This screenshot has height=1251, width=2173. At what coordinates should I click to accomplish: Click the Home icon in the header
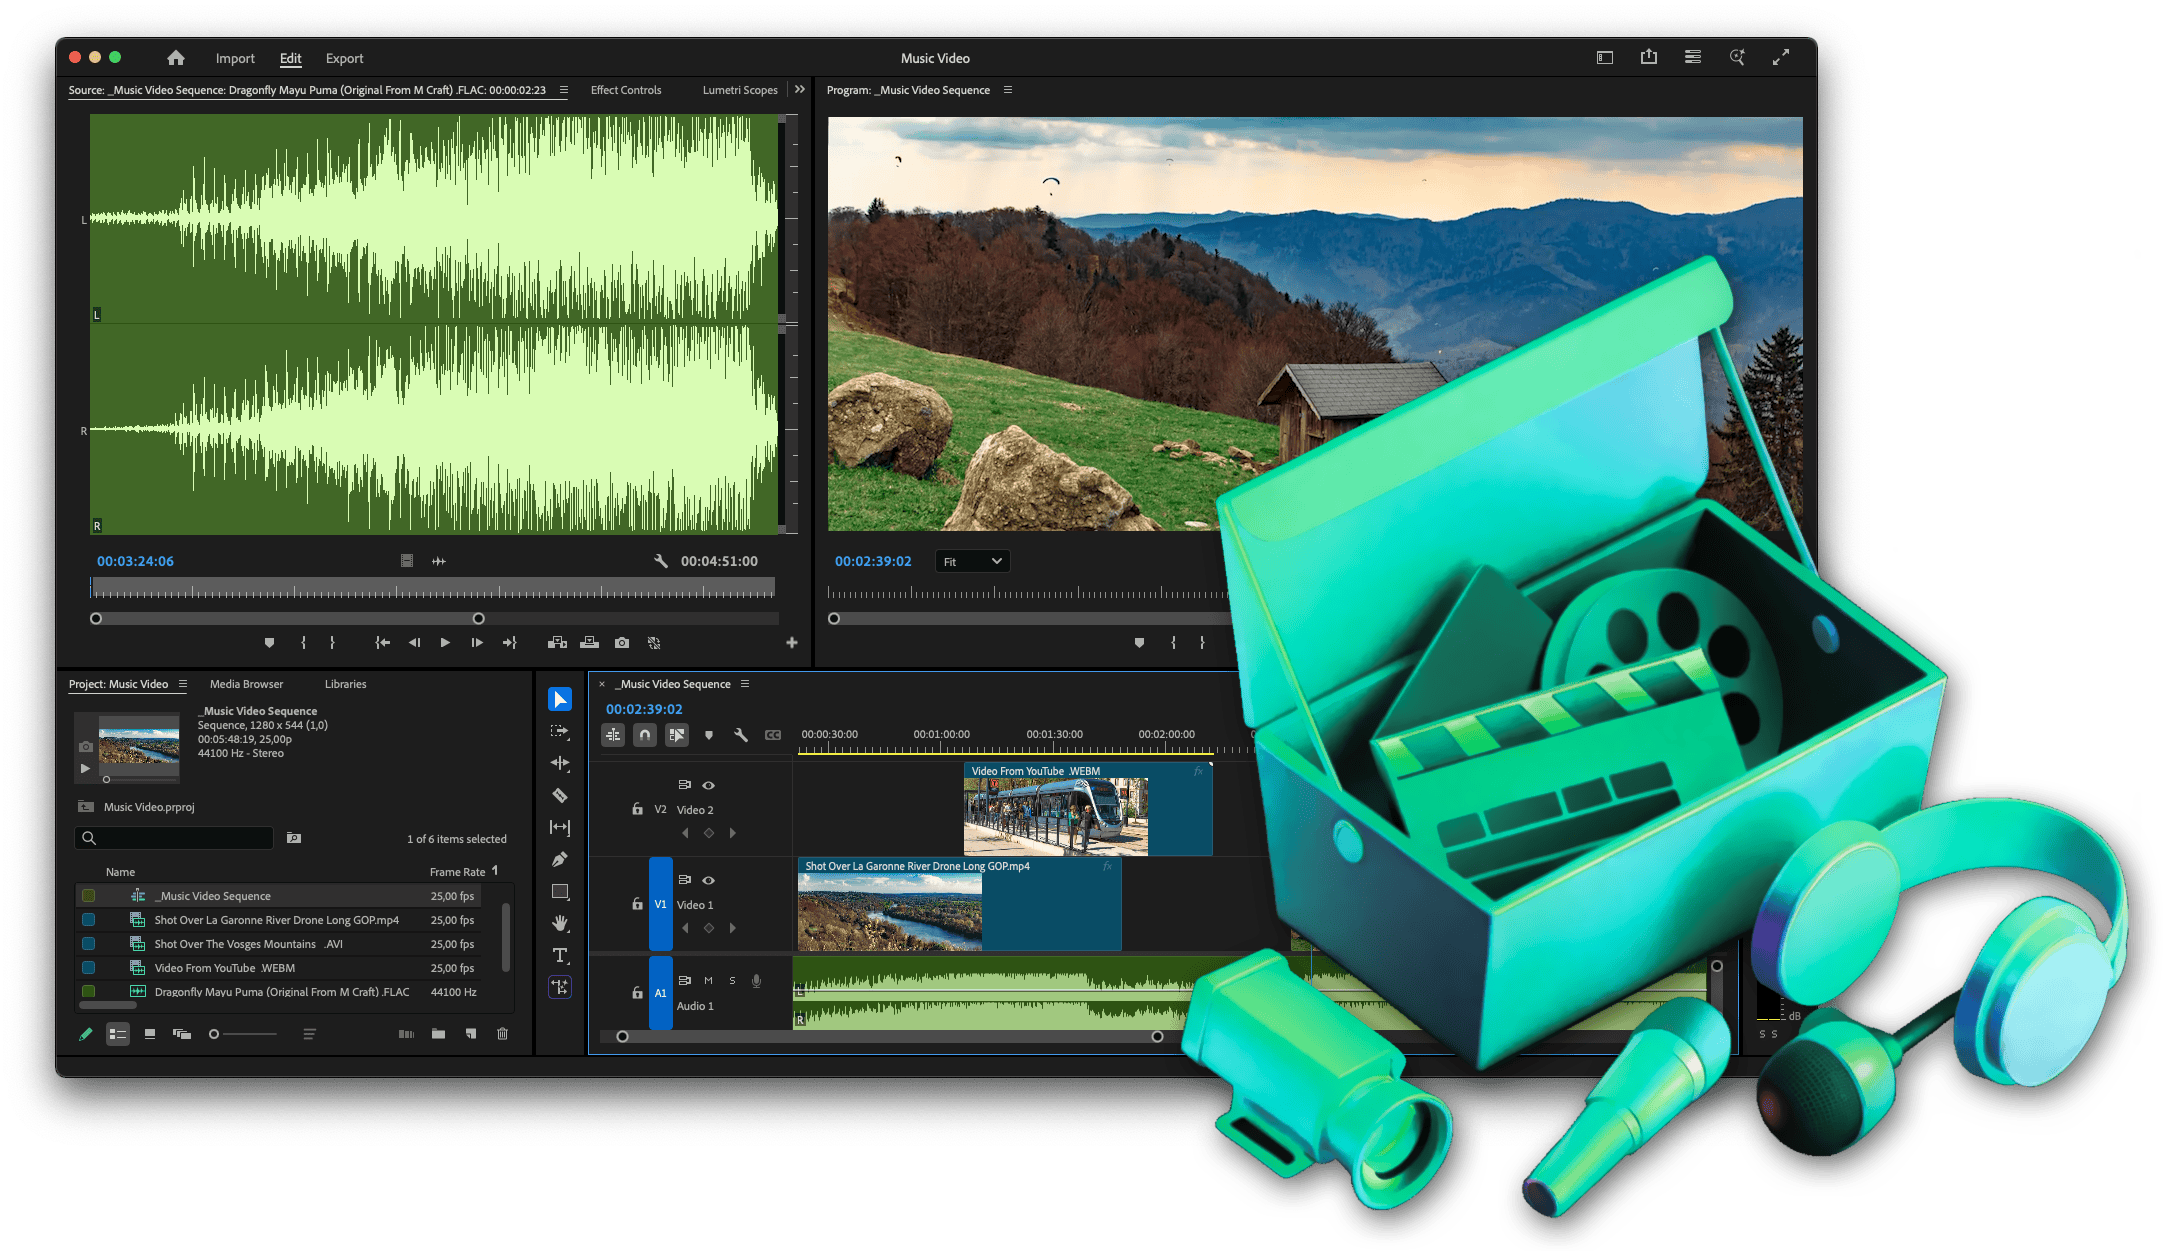pos(176,58)
